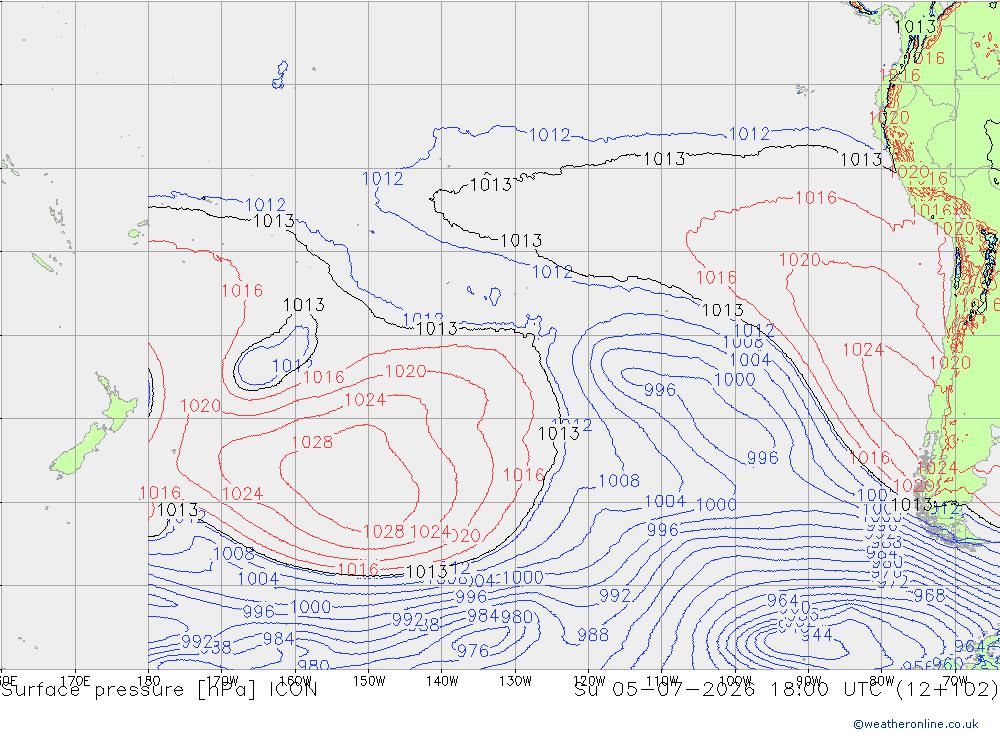Select the 130W longitude axis label

(x=515, y=680)
